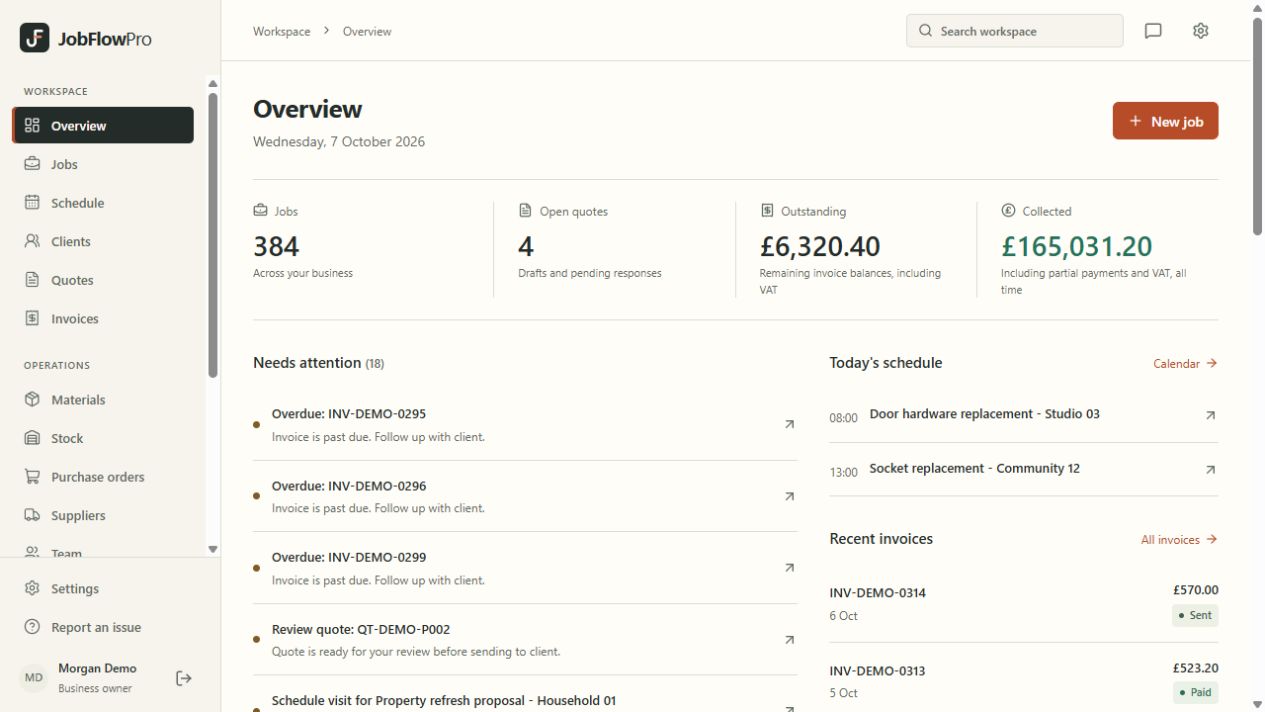Click the Quotes document icon in sidebar

pyautogui.click(x=32, y=280)
